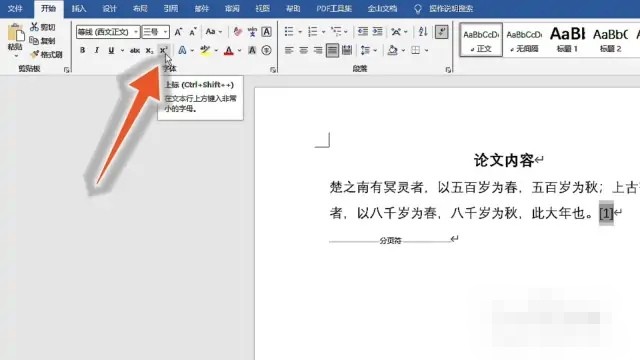Toggle bold formatting
640x360 pixels.
click(x=82, y=50)
